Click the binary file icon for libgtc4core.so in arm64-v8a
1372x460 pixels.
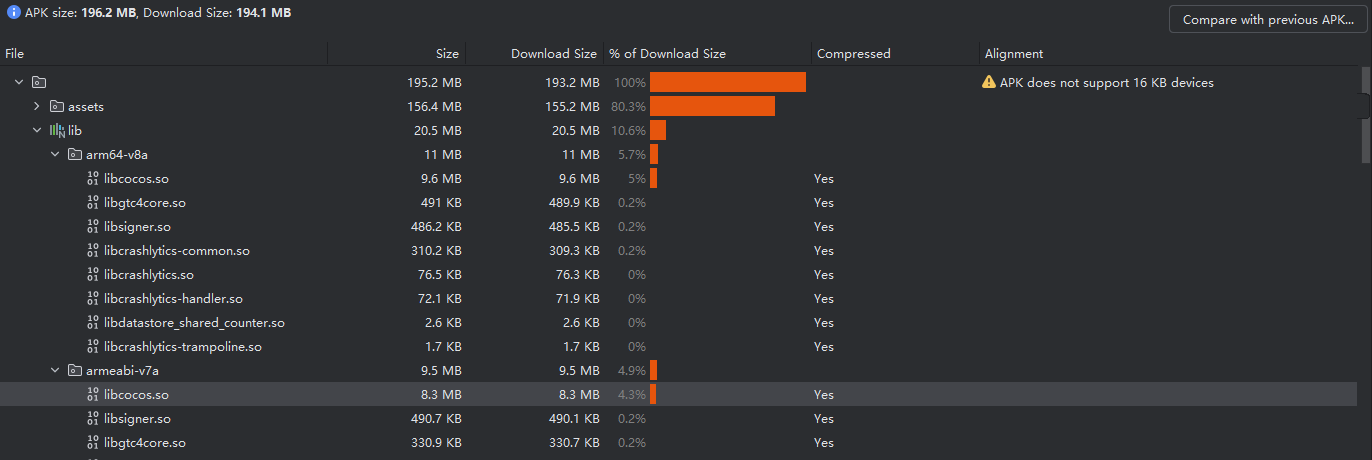pyautogui.click(x=93, y=203)
